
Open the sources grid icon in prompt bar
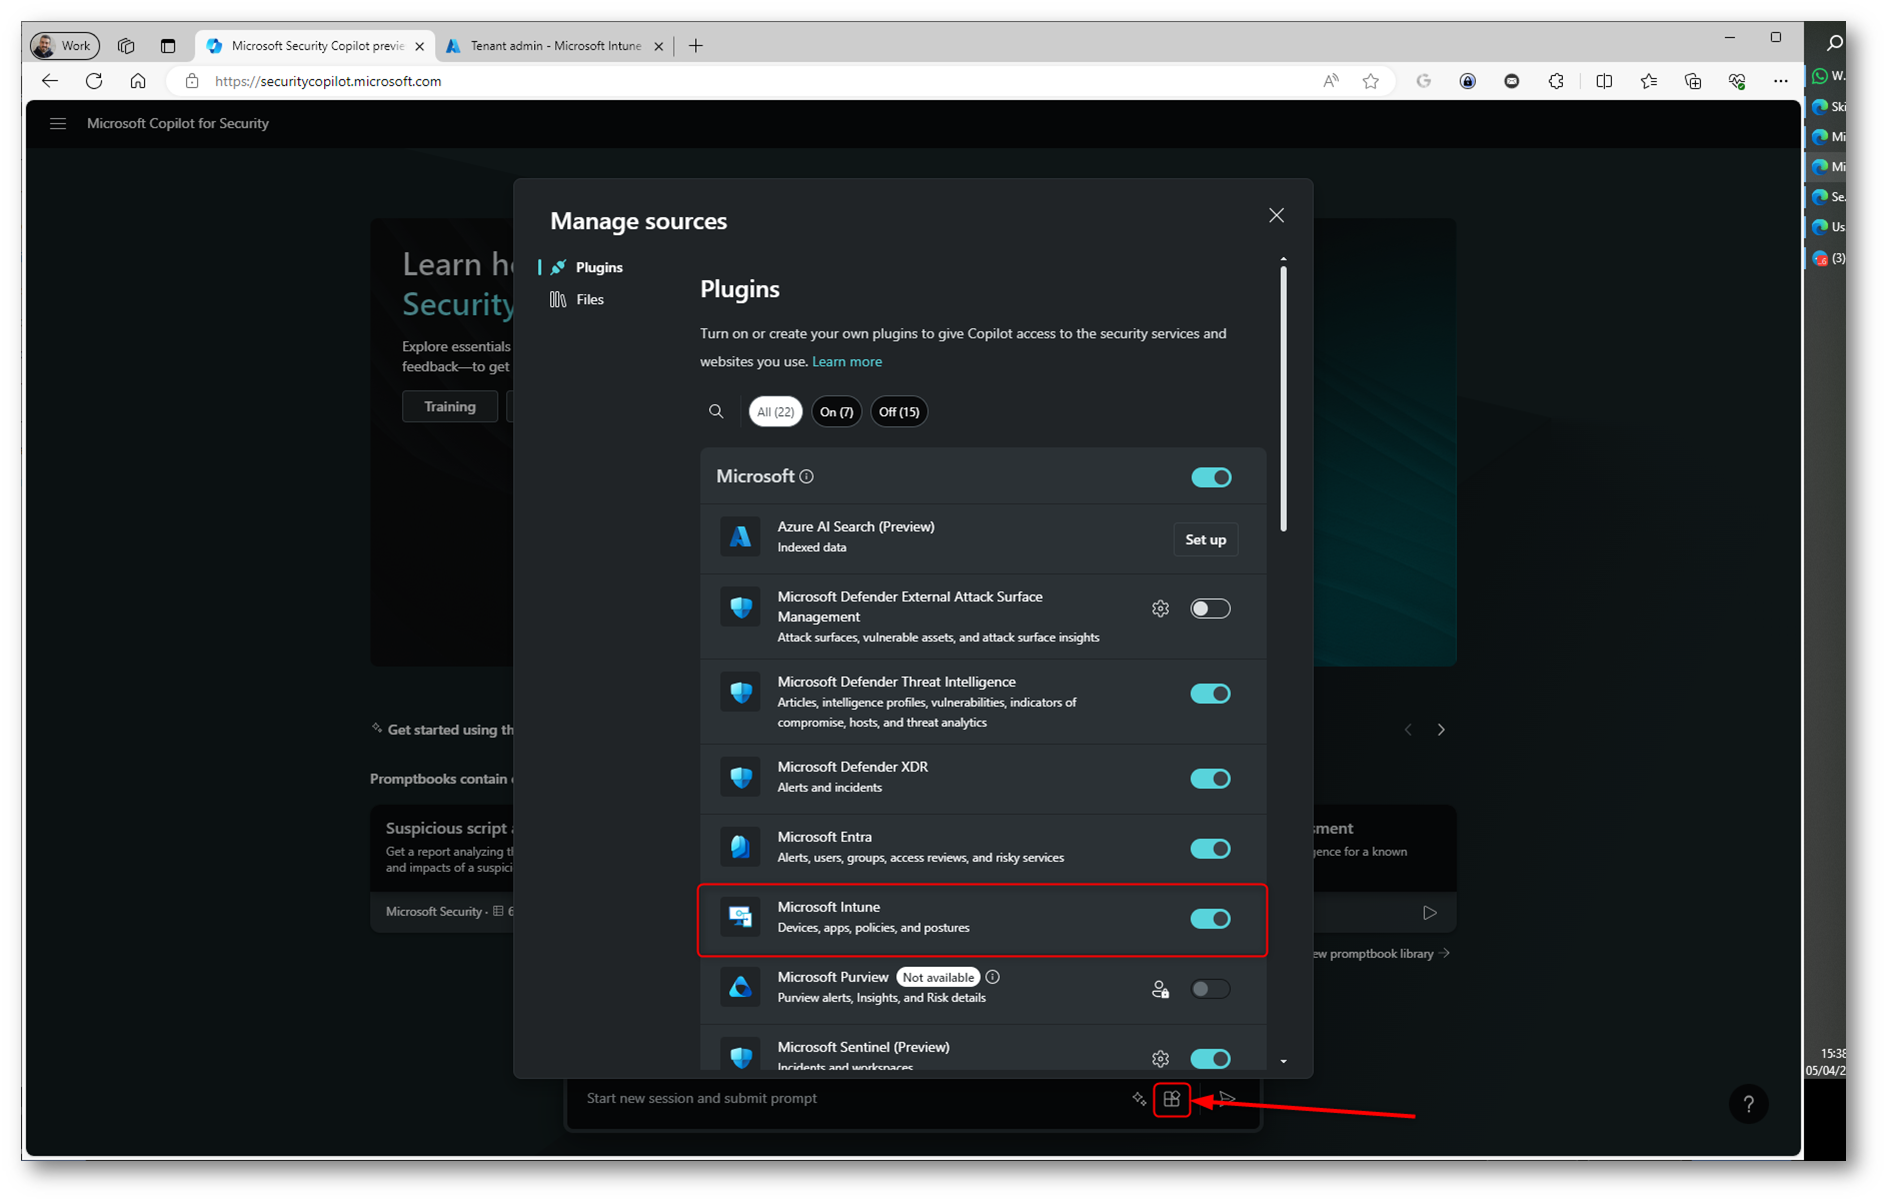coord(1171,1099)
